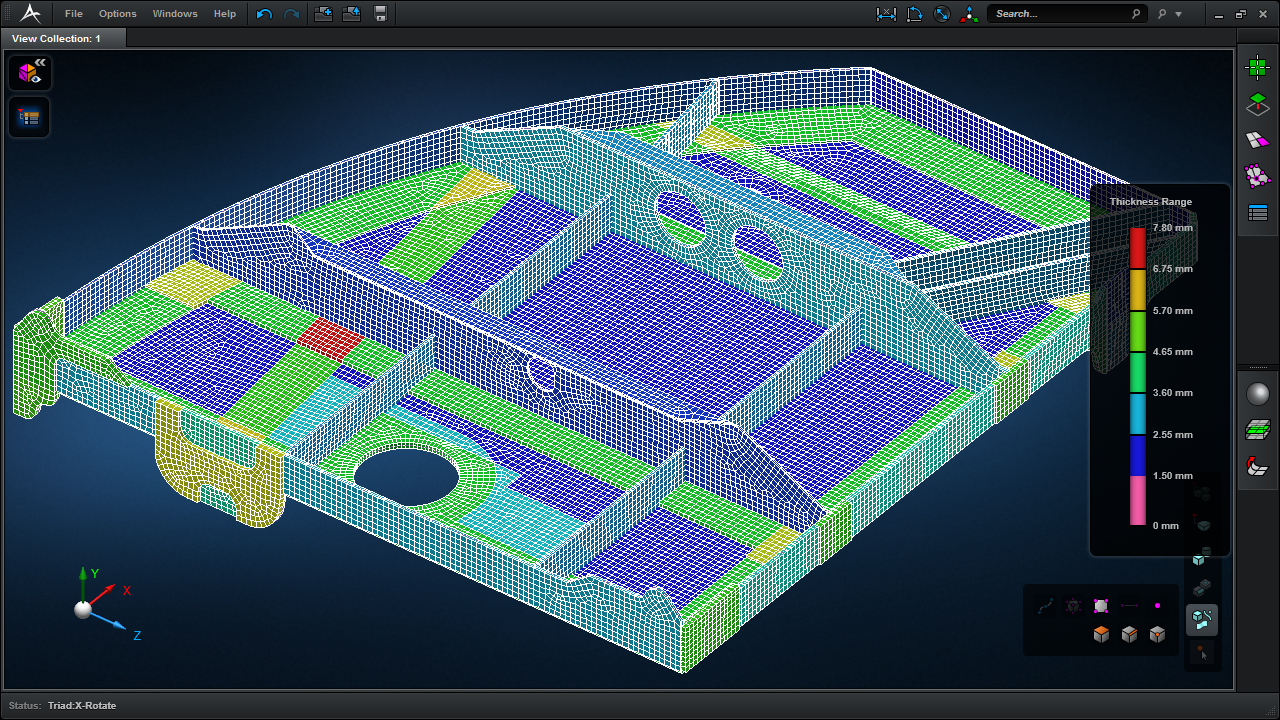Expand the highlighted selection filter flyout button
The width and height of the screenshot is (1280, 720).
(x=1202, y=620)
